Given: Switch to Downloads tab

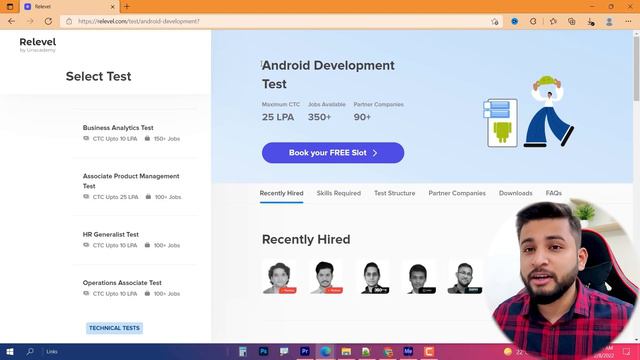Looking at the screenshot, I should [x=516, y=193].
